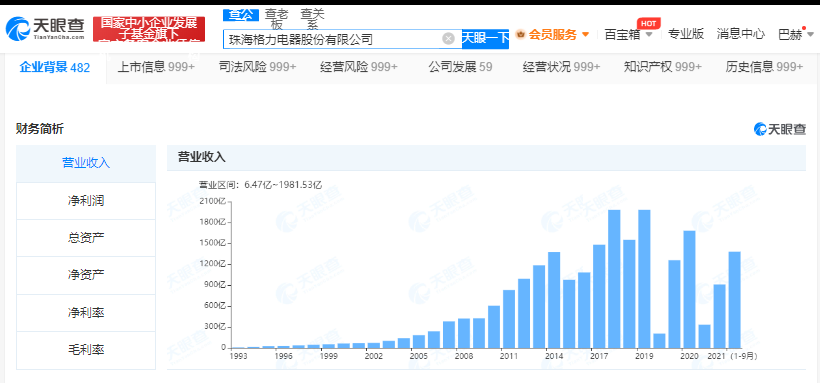Switch to the 公司发展 59 tab

[x=460, y=67]
